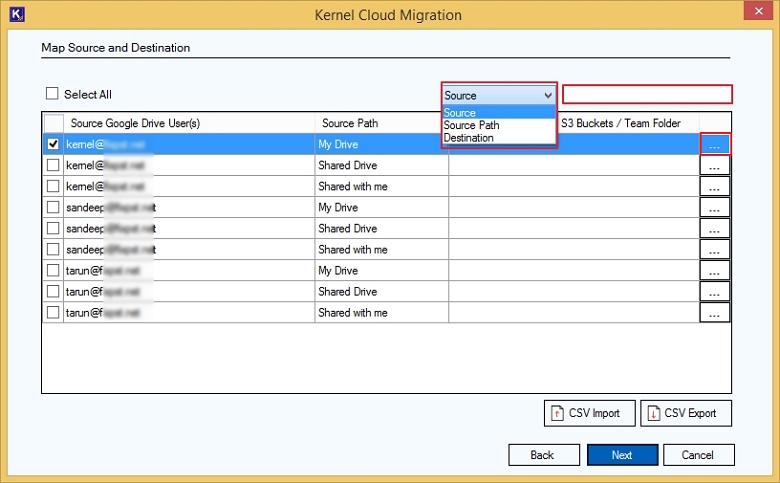Check the sandeep Shared Drive row checkbox
780x483 pixels.
(53, 228)
